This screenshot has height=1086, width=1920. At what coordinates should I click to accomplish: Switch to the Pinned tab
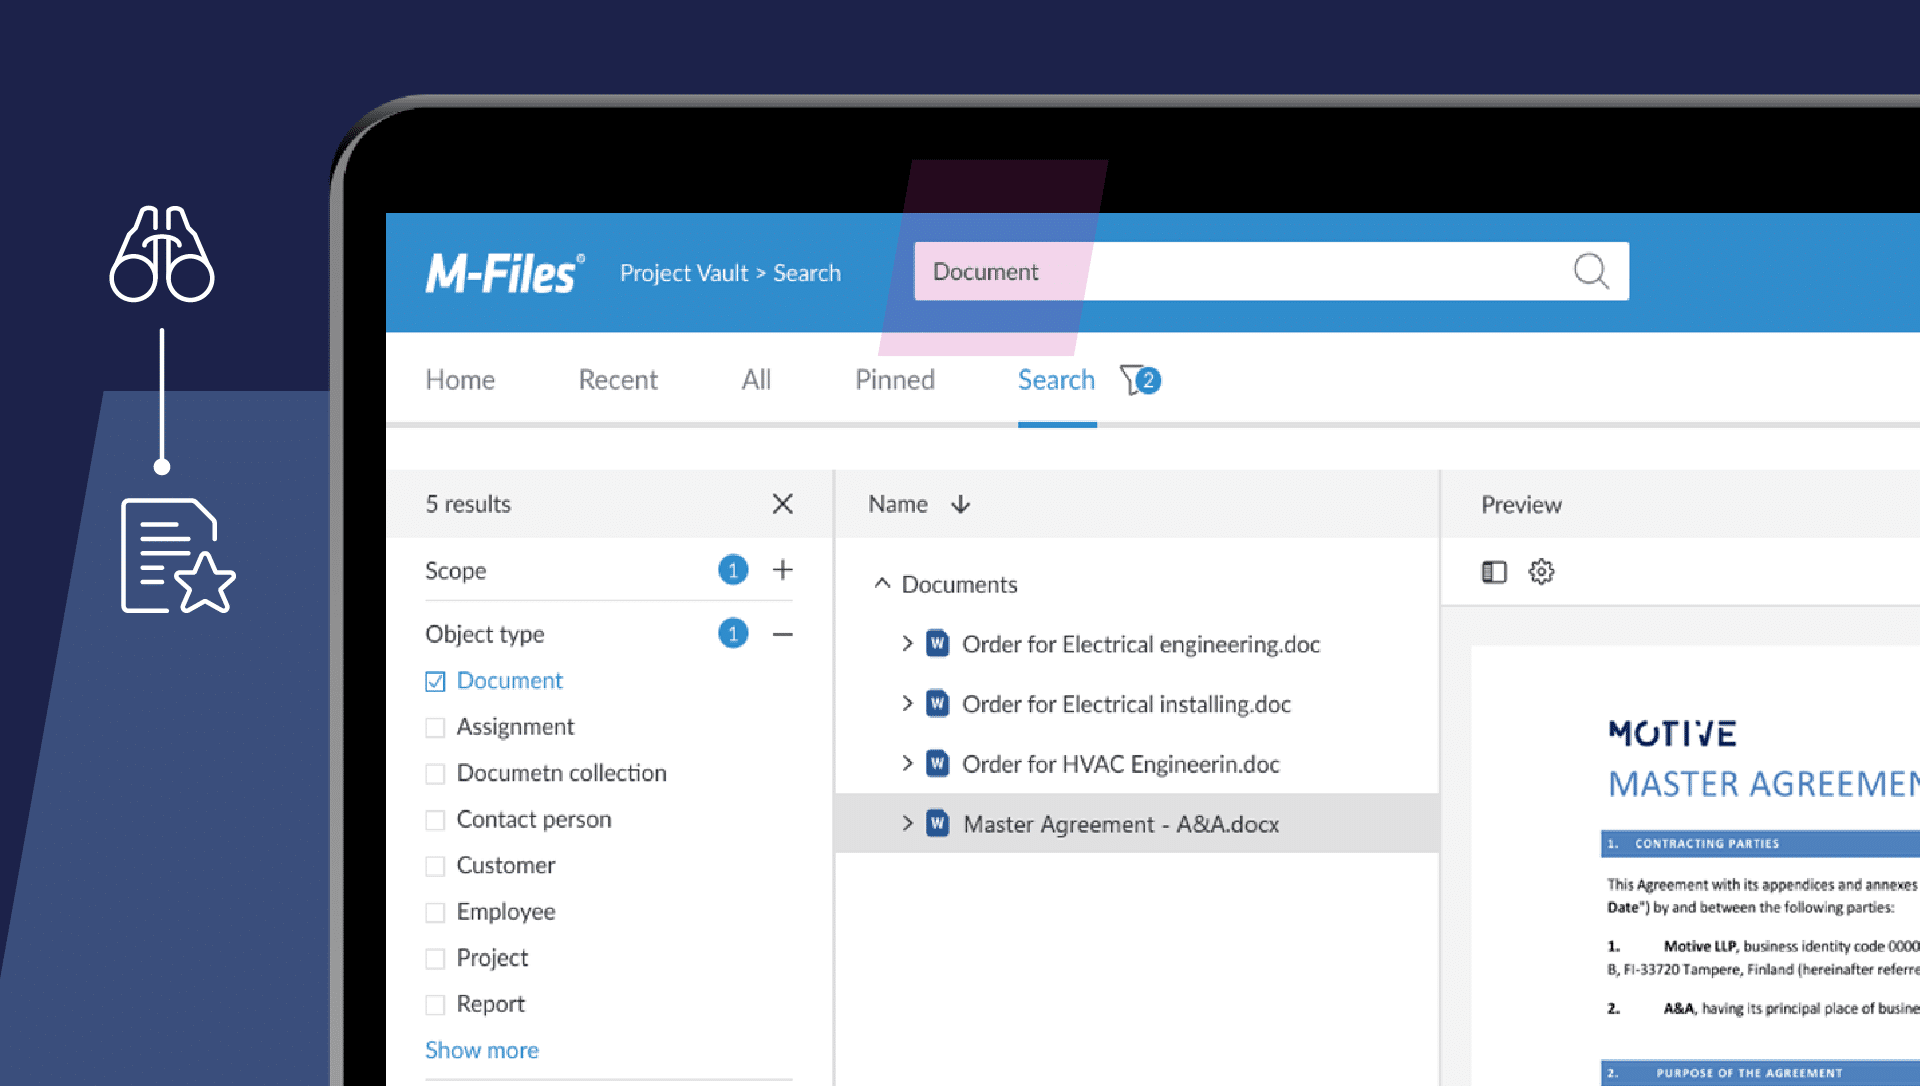click(x=894, y=380)
